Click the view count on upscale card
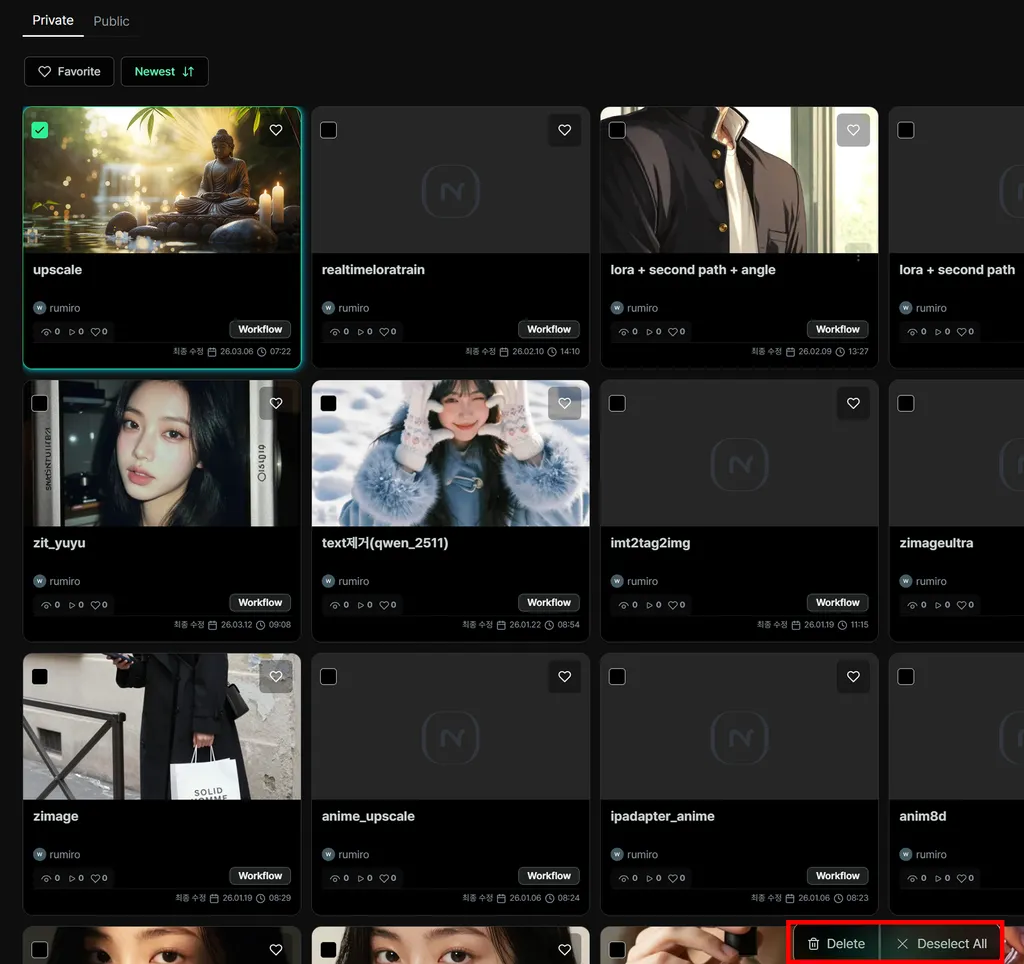Screen dimensions: 1024x964 coord(51,332)
